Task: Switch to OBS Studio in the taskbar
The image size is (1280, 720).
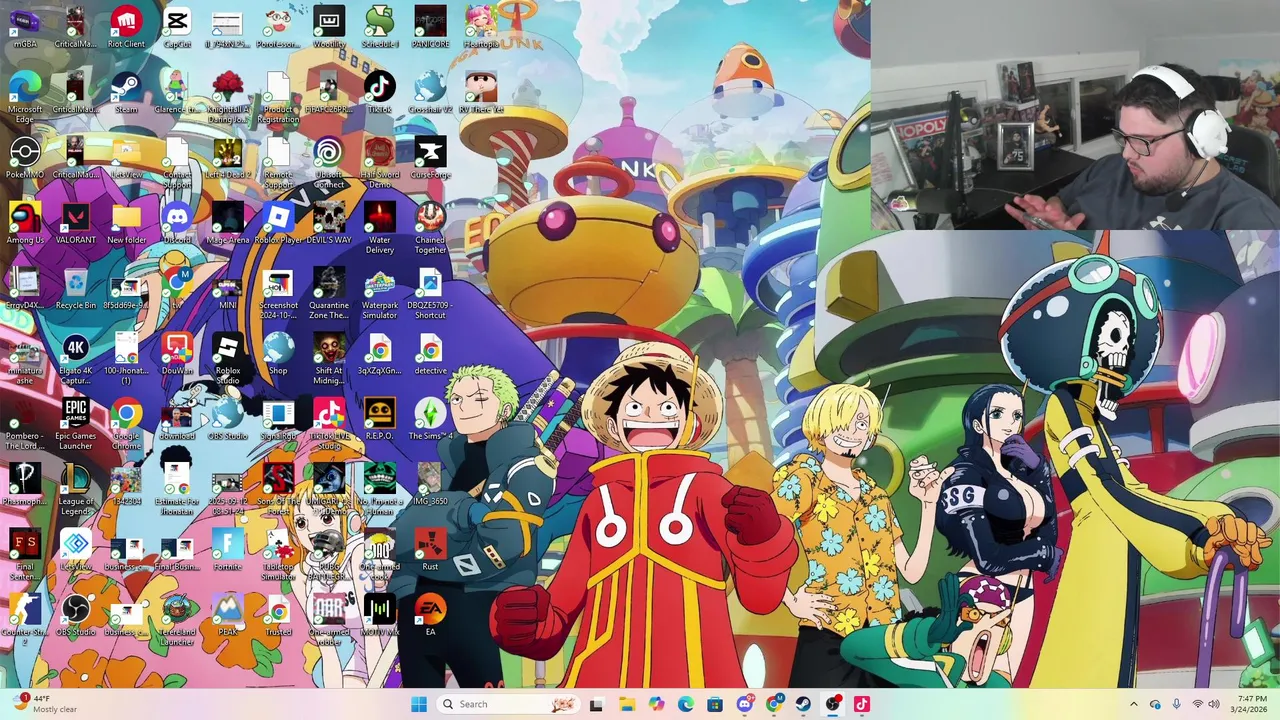Action: [x=832, y=704]
